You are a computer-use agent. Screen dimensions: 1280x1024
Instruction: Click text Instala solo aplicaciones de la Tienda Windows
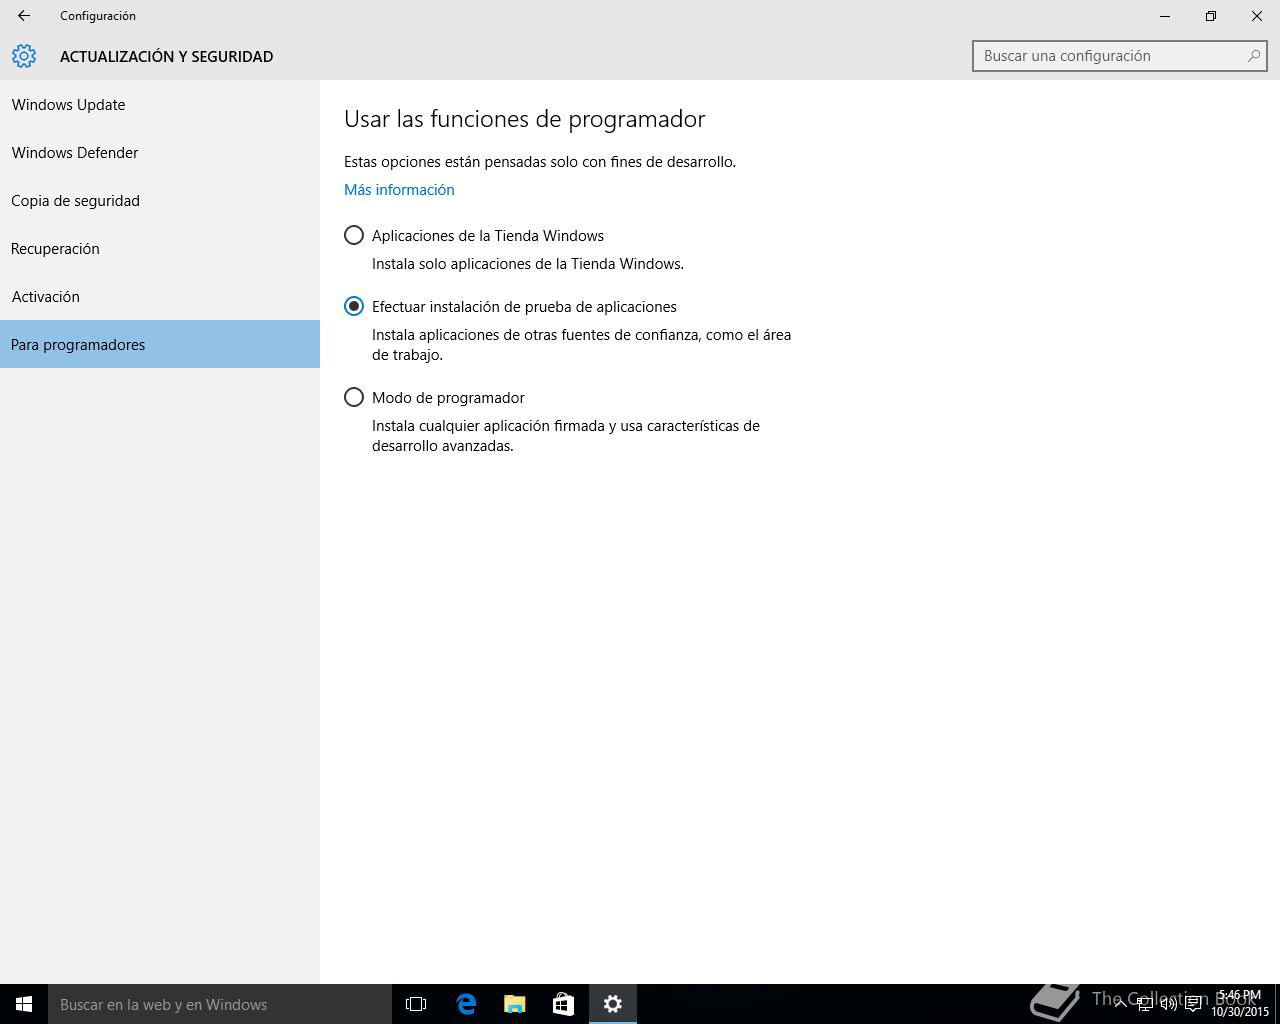point(528,264)
